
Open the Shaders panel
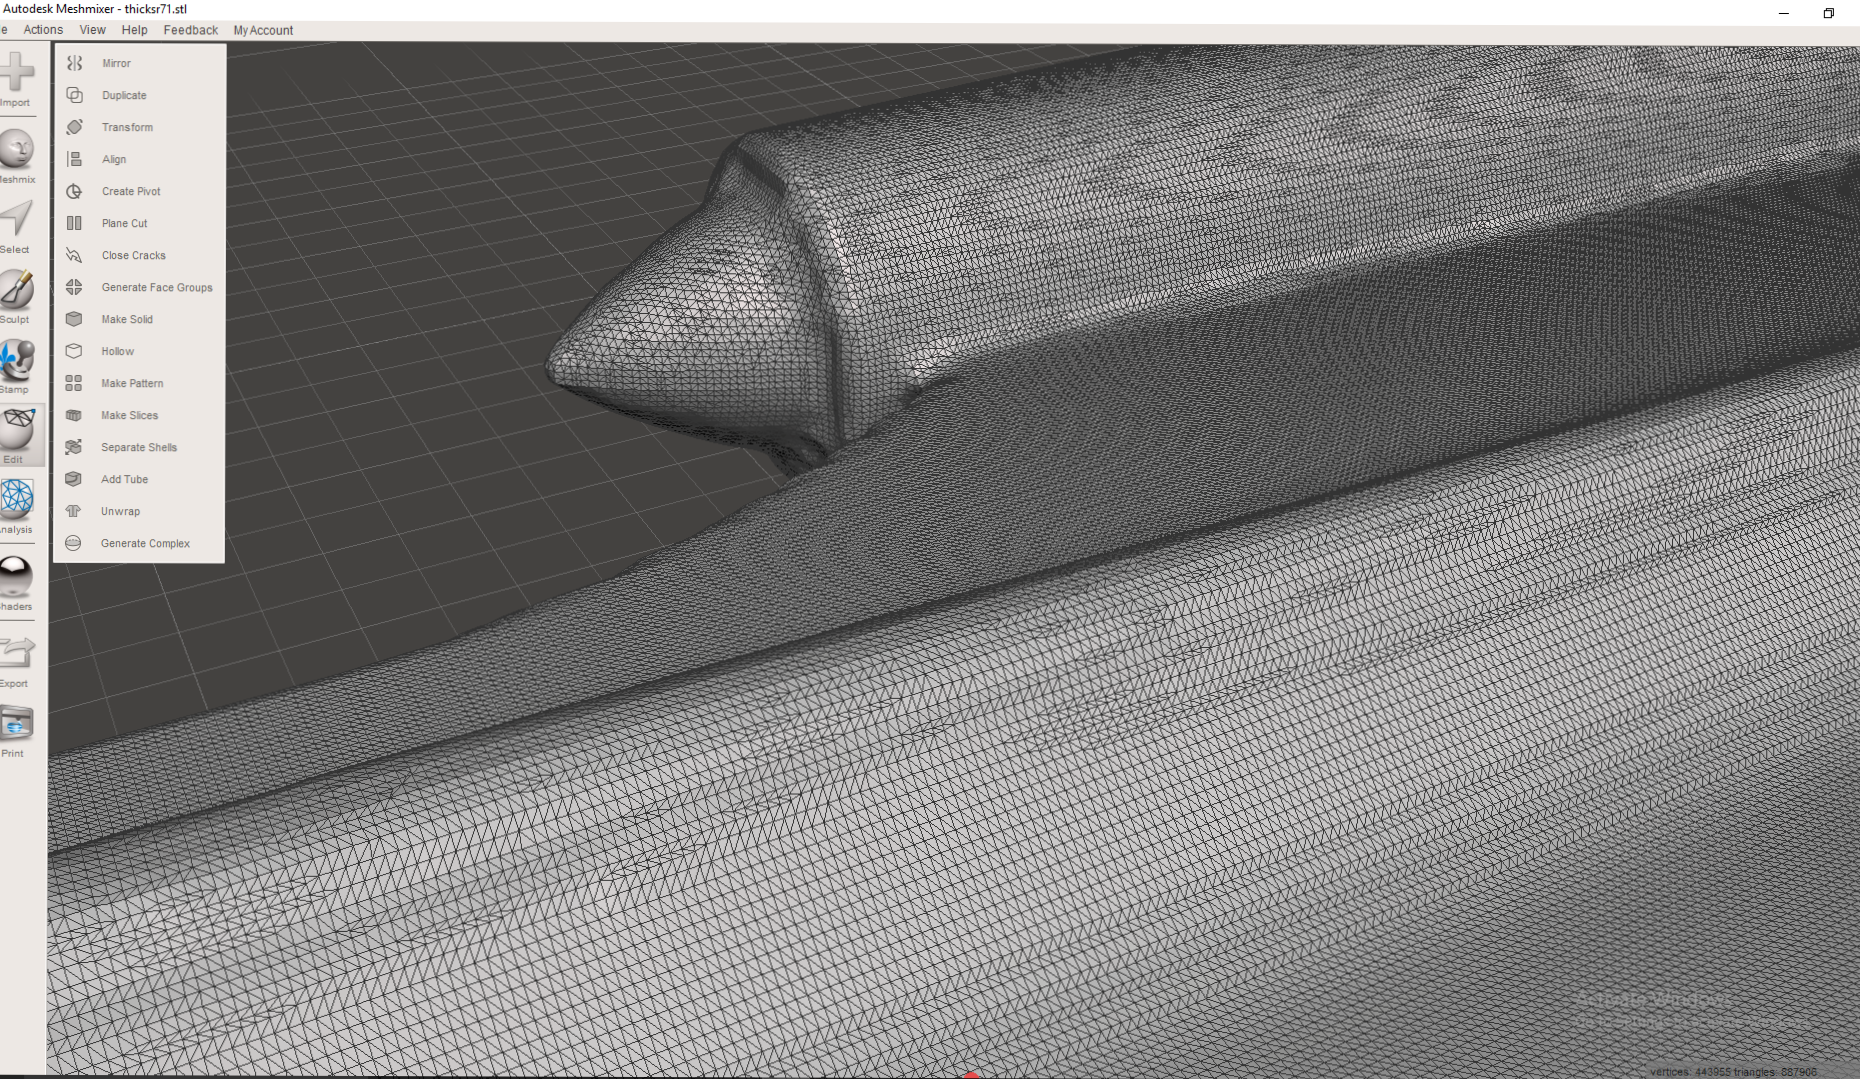pos(17,583)
